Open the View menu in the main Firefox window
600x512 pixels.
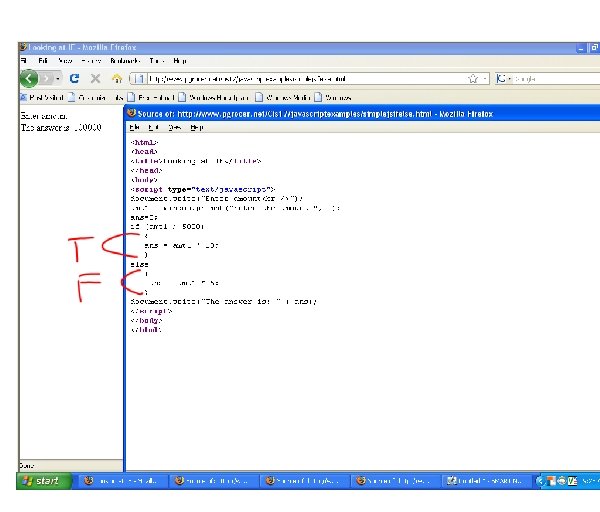click(65, 60)
